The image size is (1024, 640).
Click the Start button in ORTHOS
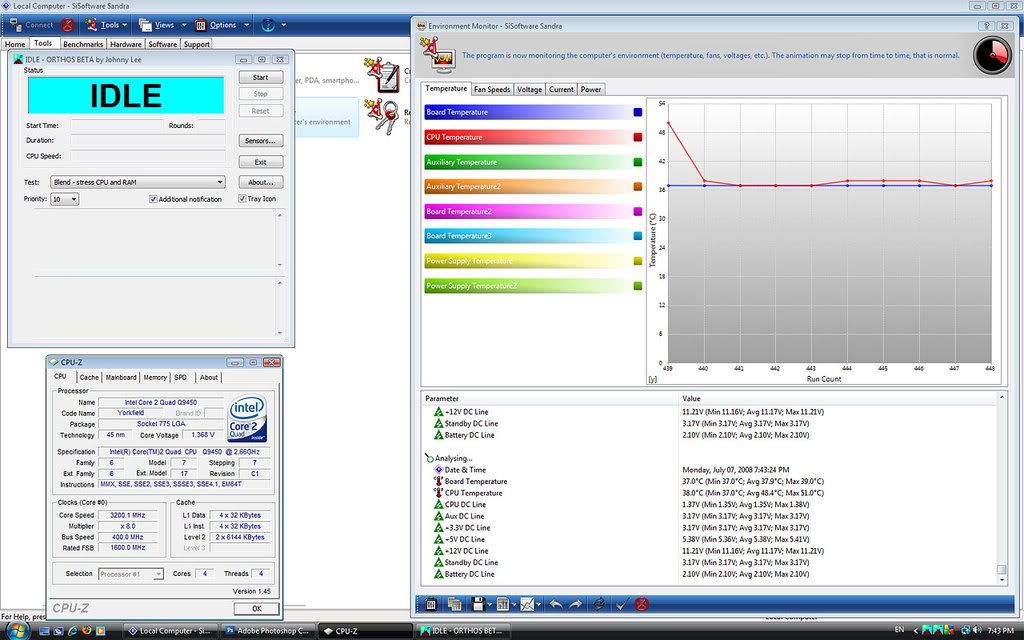(x=261, y=77)
